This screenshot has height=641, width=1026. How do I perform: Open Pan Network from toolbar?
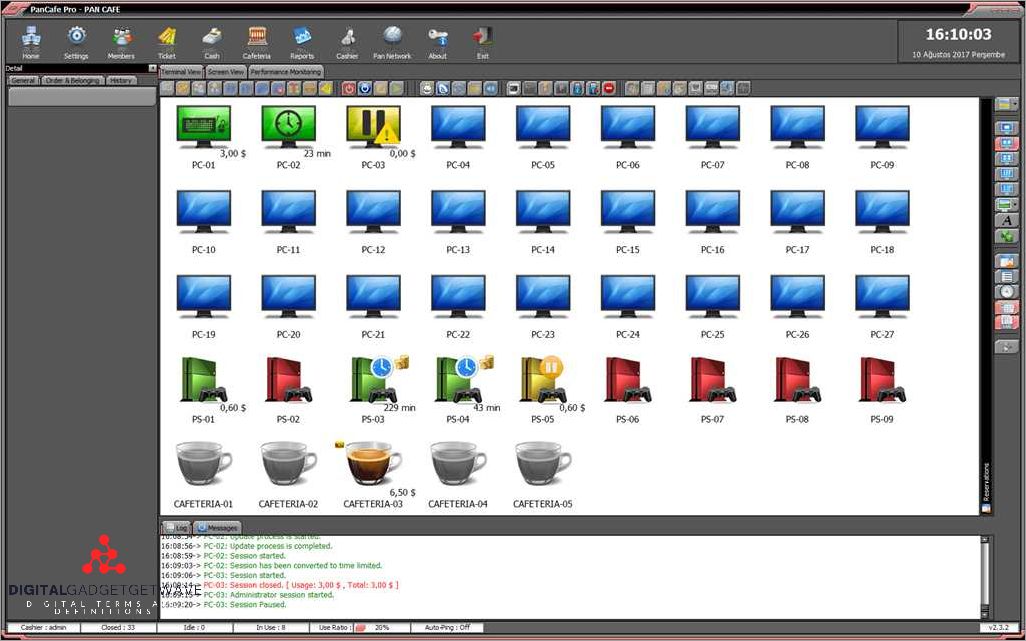point(392,41)
